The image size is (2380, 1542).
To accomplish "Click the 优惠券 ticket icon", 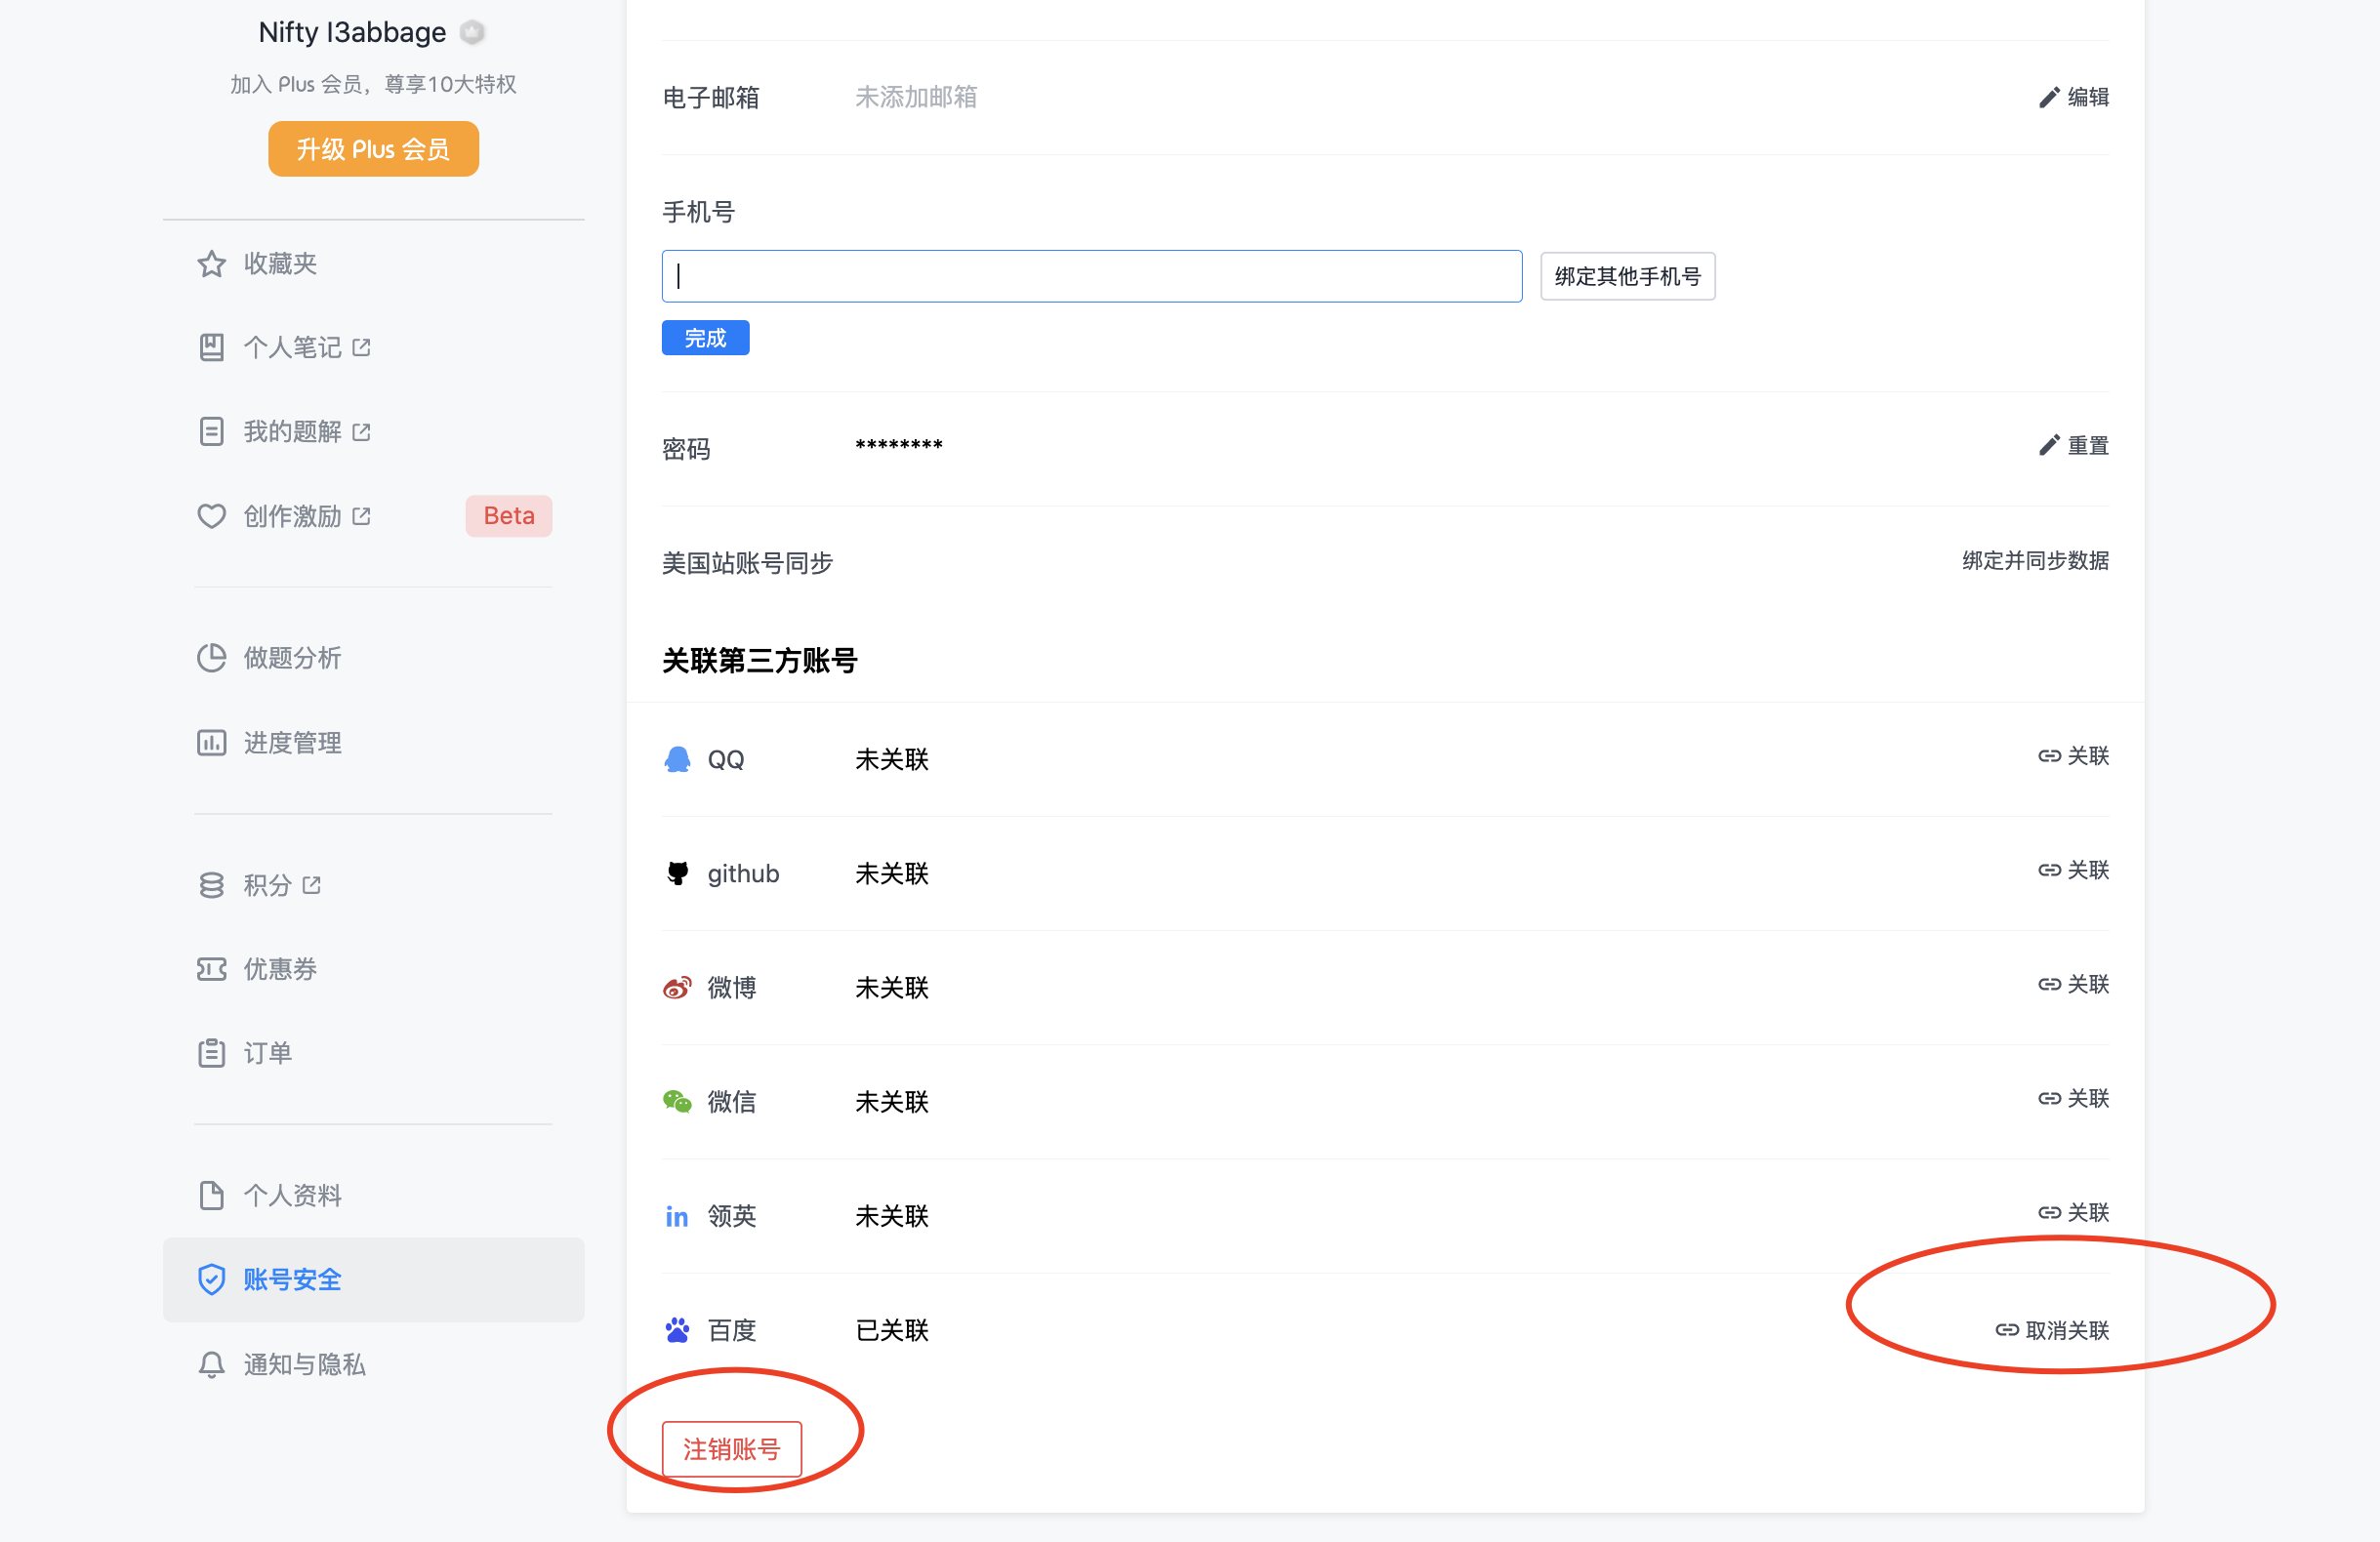I will [x=211, y=969].
